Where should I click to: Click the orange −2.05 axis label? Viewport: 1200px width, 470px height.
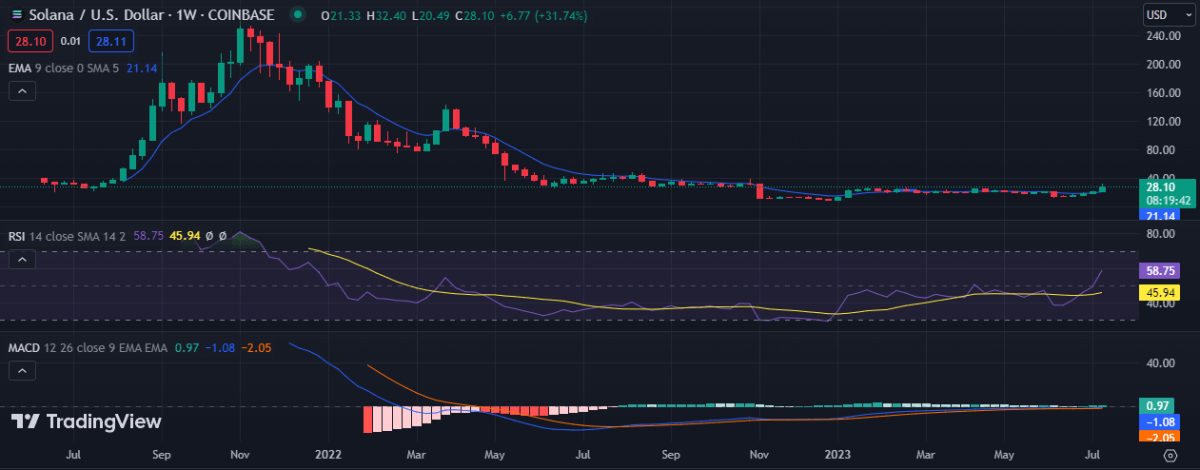tap(1157, 436)
